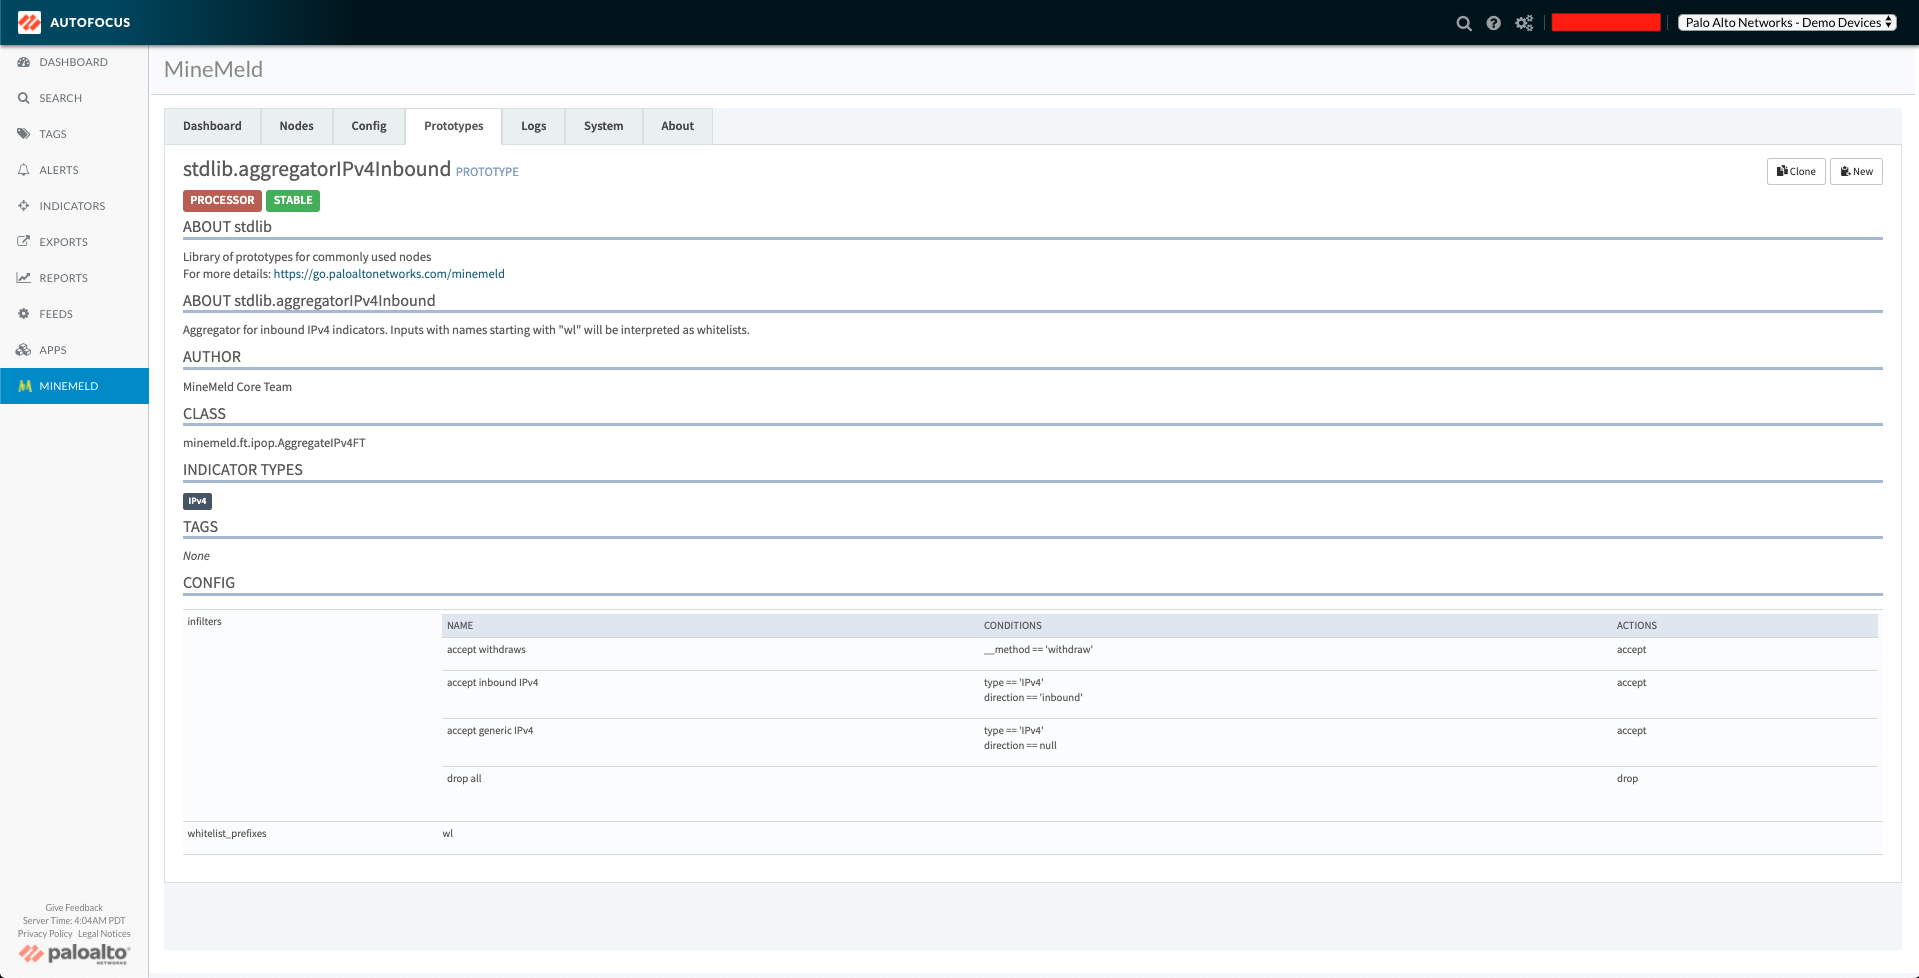Click the Clone button

[1796, 171]
